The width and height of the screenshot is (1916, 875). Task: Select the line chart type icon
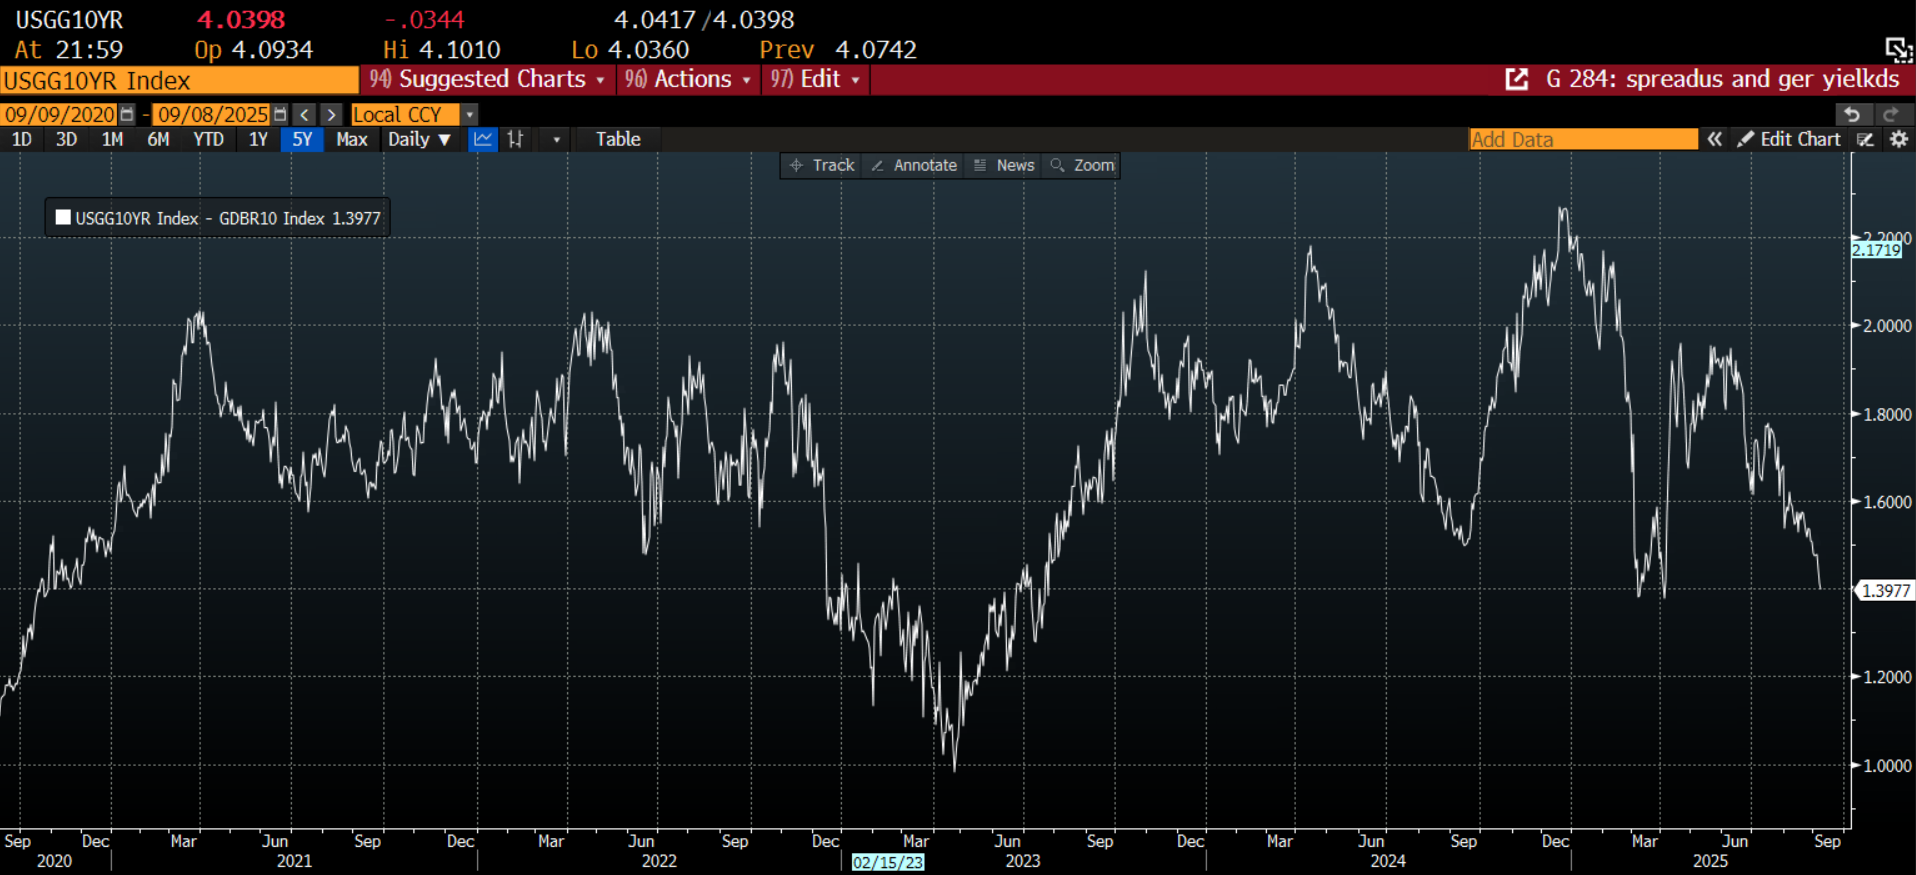pyautogui.click(x=483, y=139)
